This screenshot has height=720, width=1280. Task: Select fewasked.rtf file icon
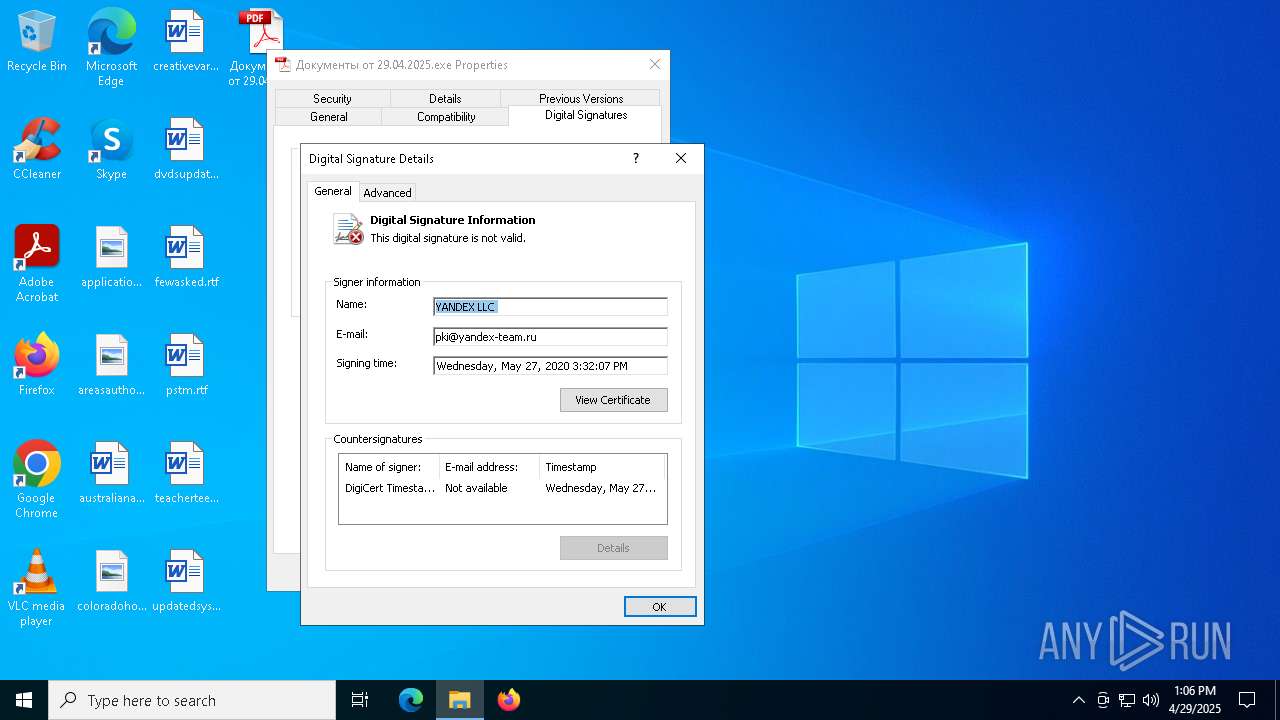coord(185,257)
